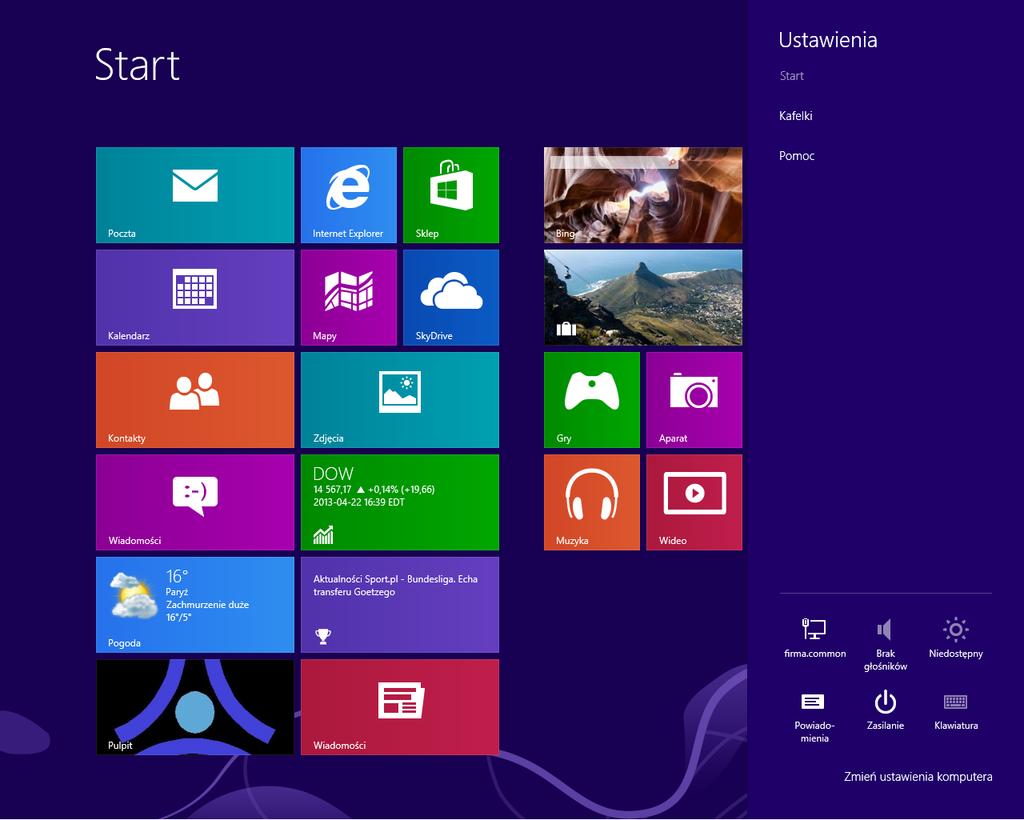Image resolution: width=1024 pixels, height=820 pixels.
Task: Open the Bing search tile
Action: pos(643,195)
